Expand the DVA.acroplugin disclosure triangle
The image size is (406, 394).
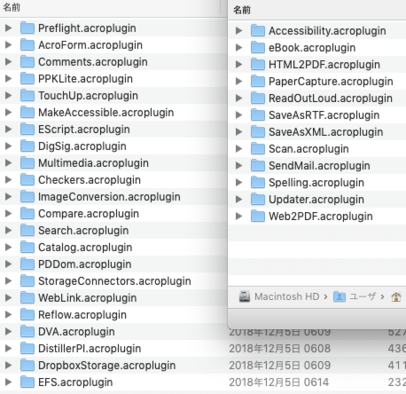click(8, 332)
